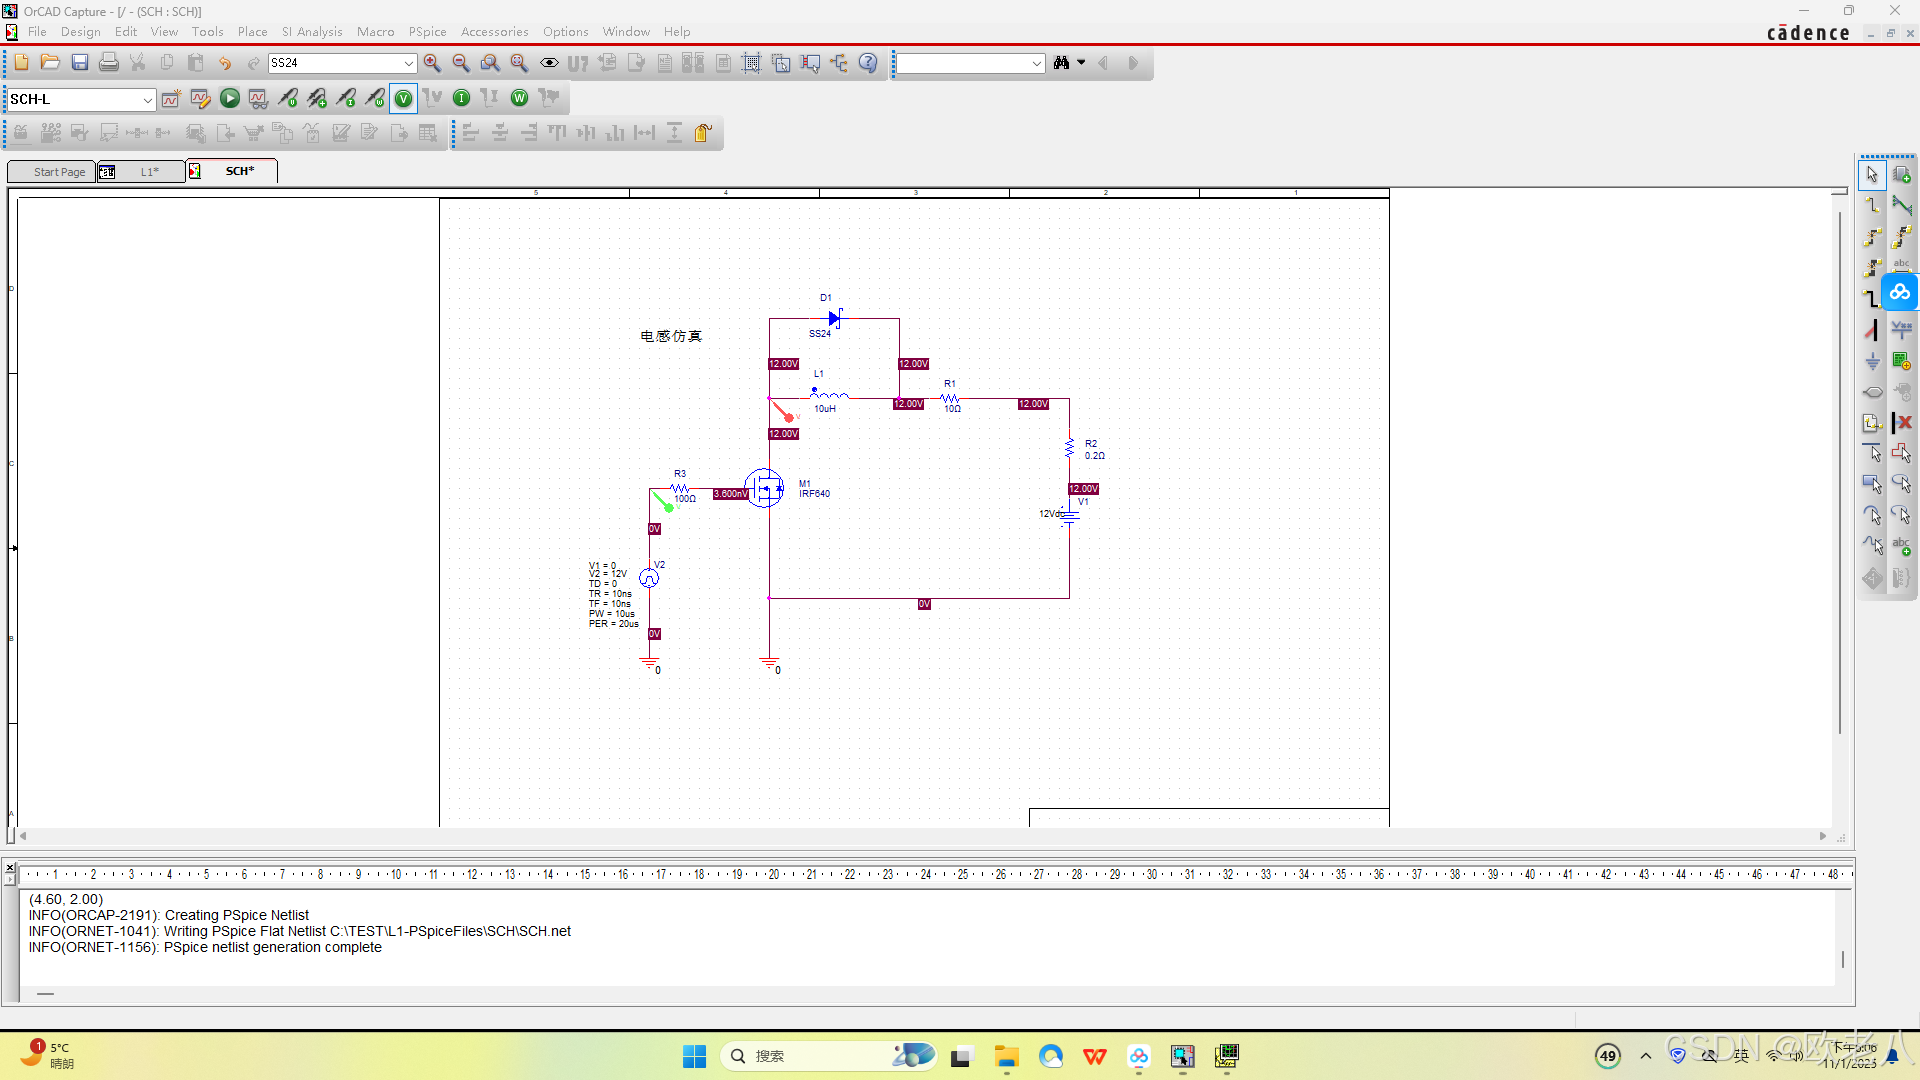Click the Save document icon
The image size is (1920, 1080).
(x=80, y=63)
